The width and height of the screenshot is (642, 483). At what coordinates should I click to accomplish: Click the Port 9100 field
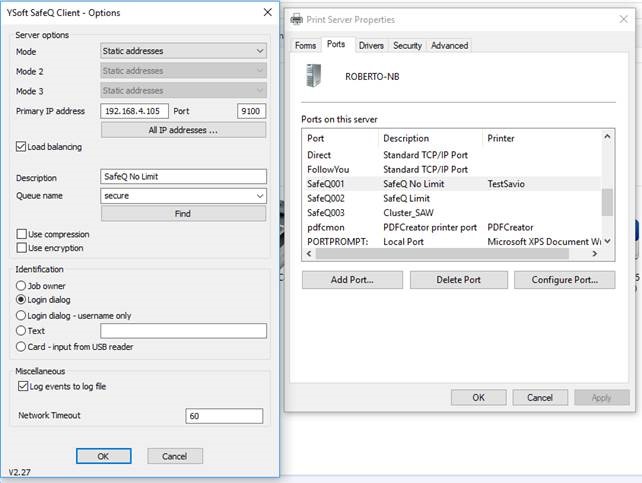coord(251,111)
